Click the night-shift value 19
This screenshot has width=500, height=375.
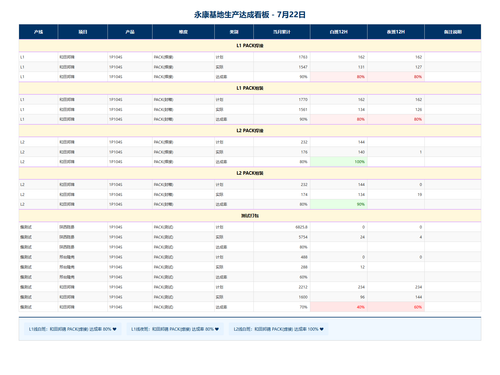[420, 194]
